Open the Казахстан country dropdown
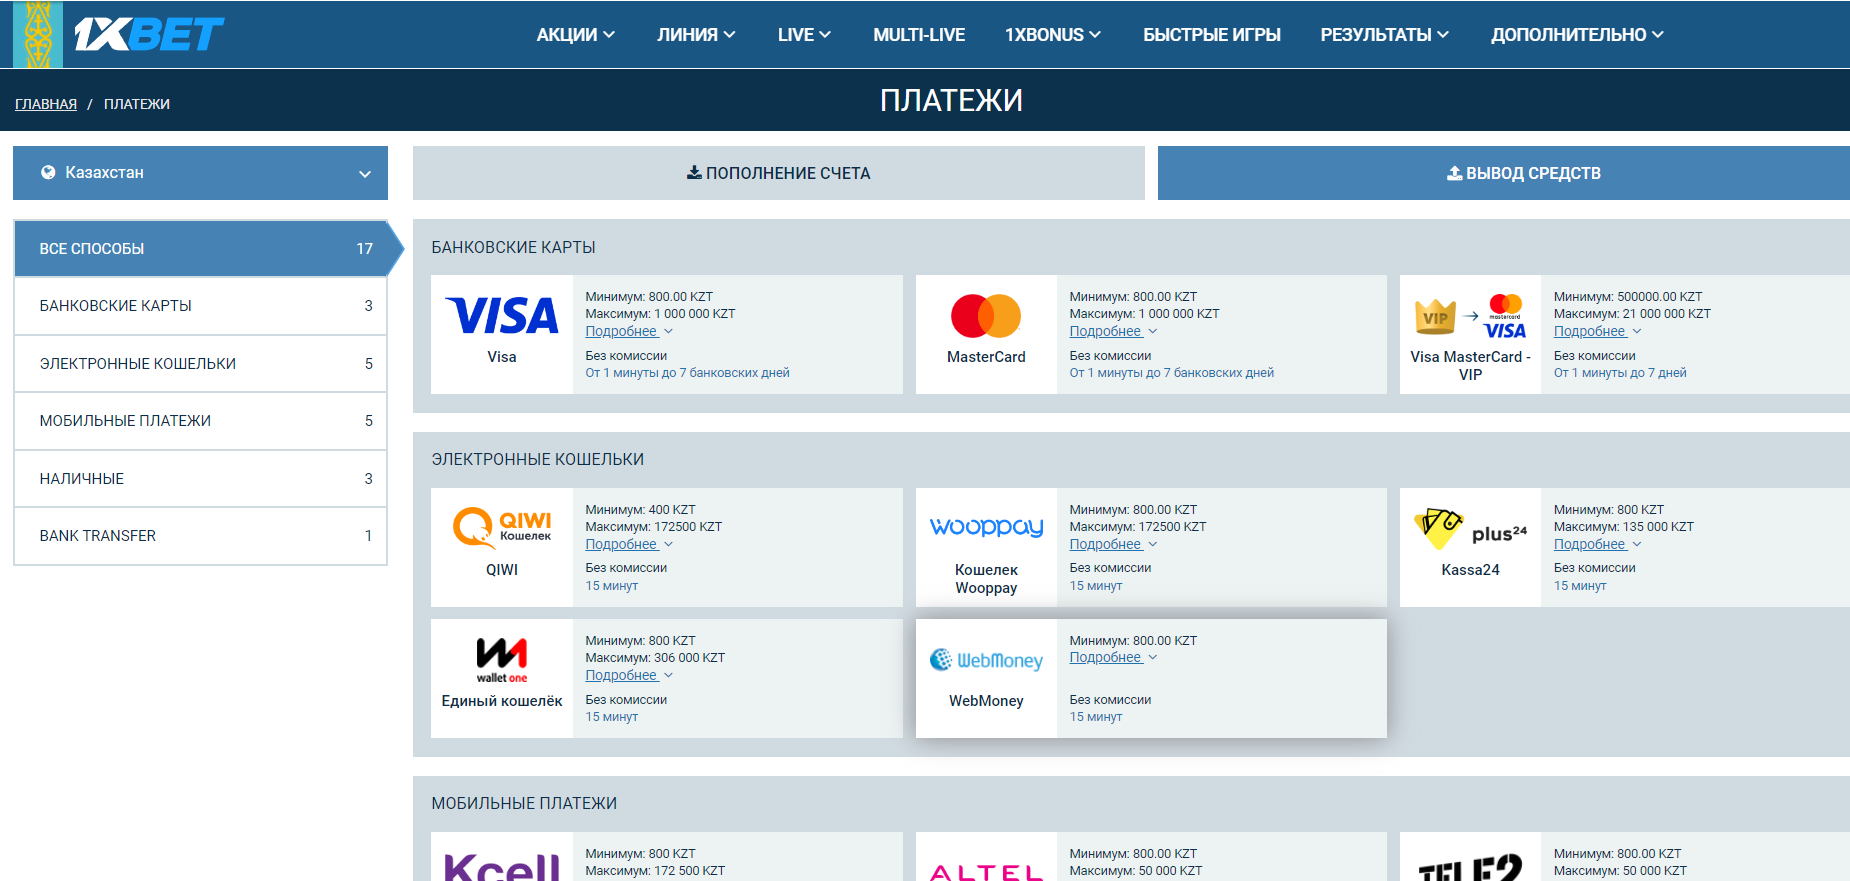 click(x=200, y=173)
